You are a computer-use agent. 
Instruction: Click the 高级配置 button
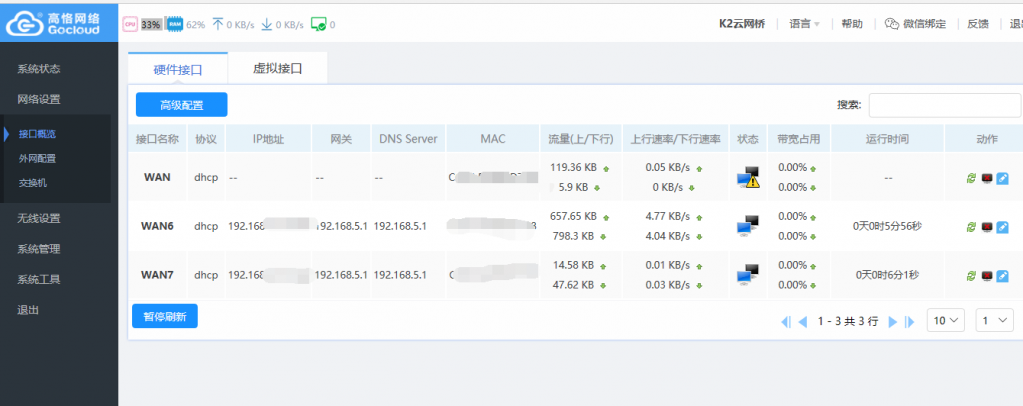(x=181, y=104)
